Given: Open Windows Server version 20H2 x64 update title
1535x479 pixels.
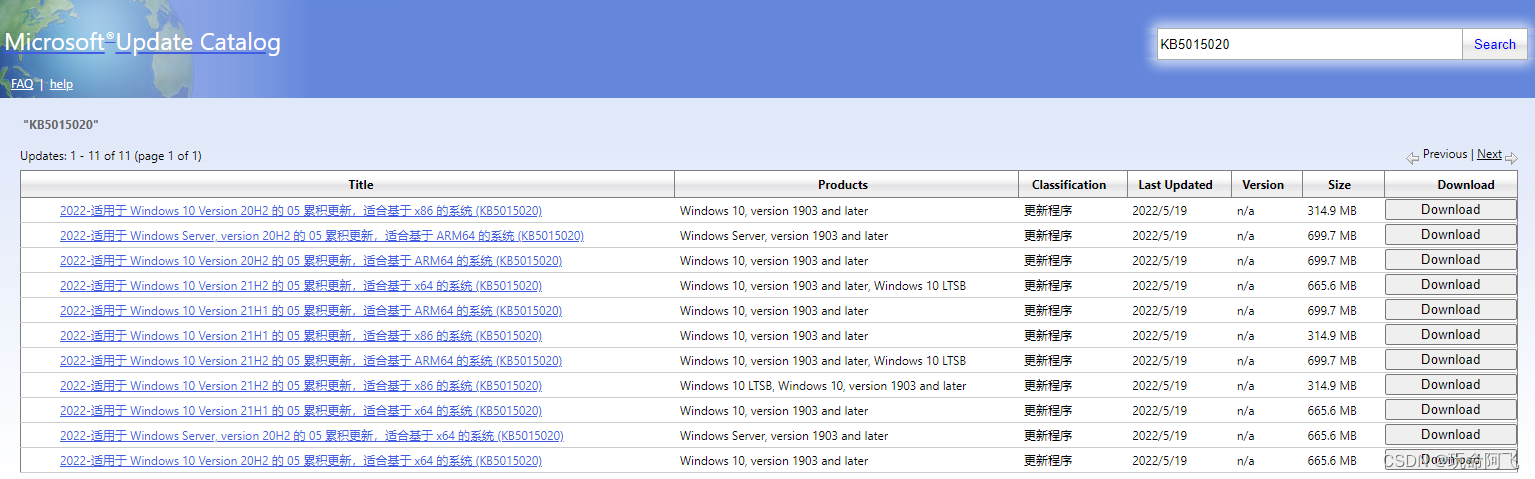Looking at the screenshot, I should [x=312, y=436].
